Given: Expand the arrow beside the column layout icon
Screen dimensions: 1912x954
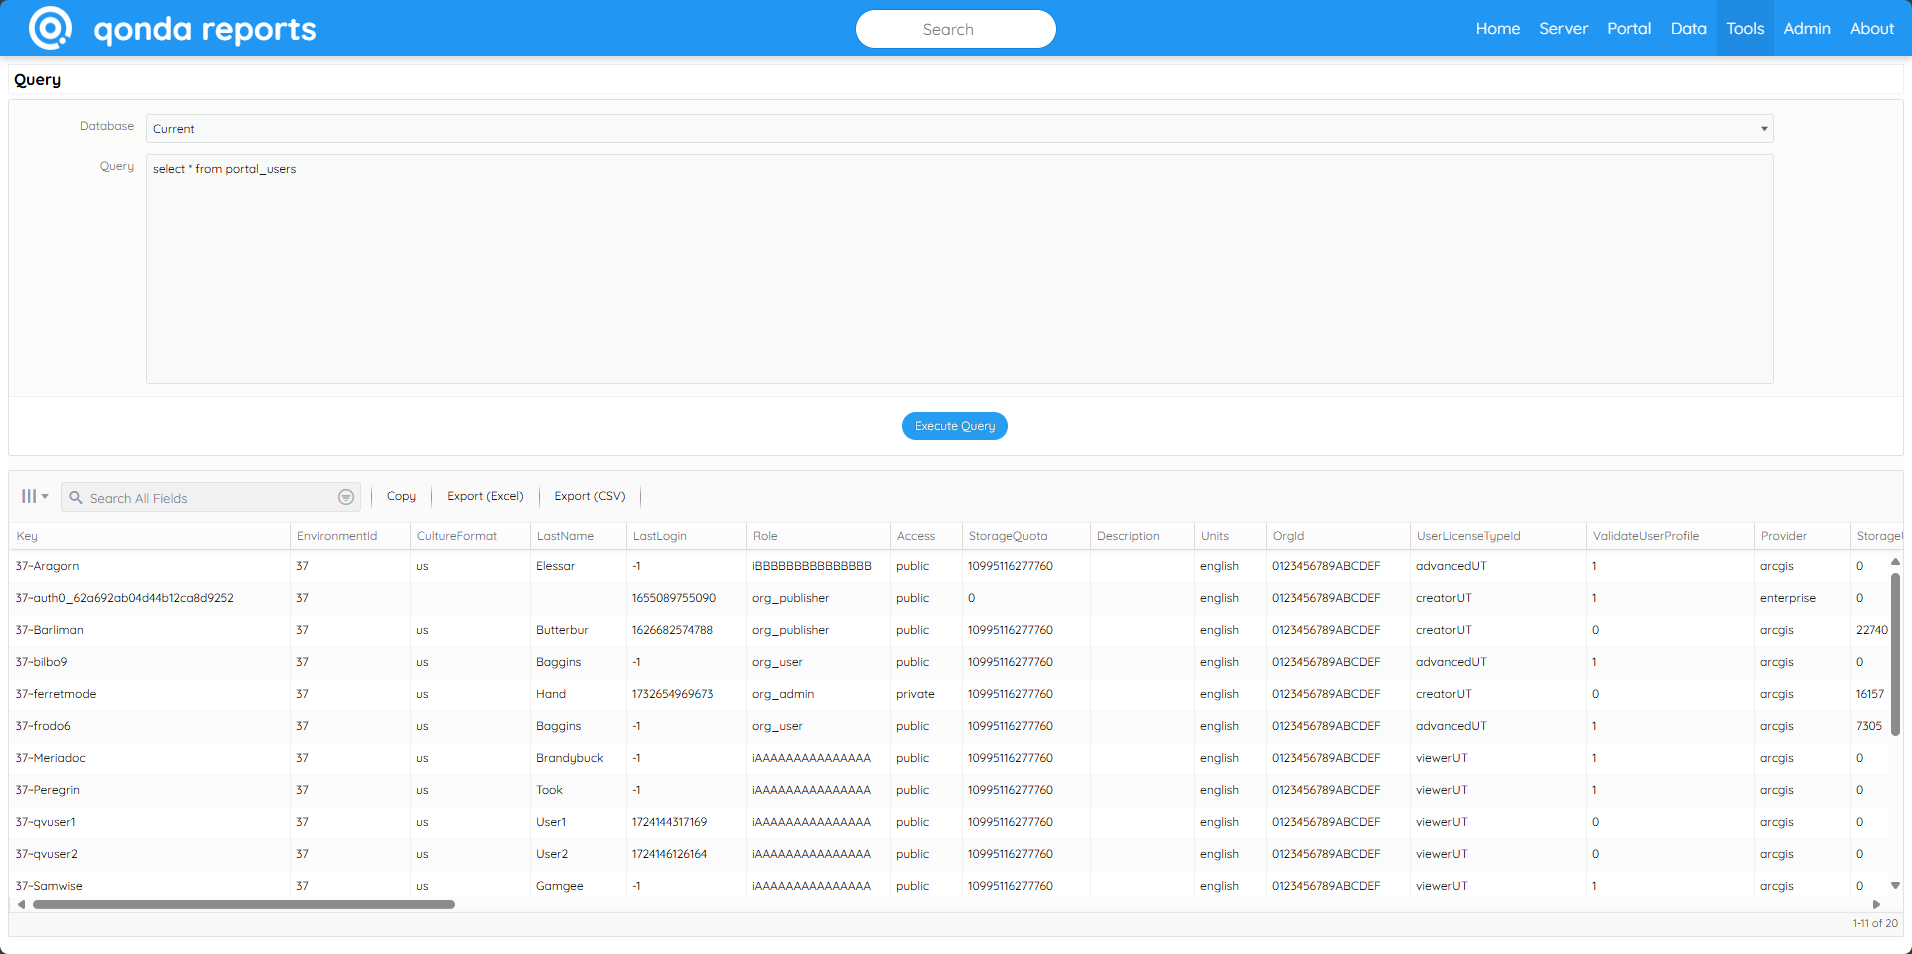Looking at the screenshot, I should point(44,496).
